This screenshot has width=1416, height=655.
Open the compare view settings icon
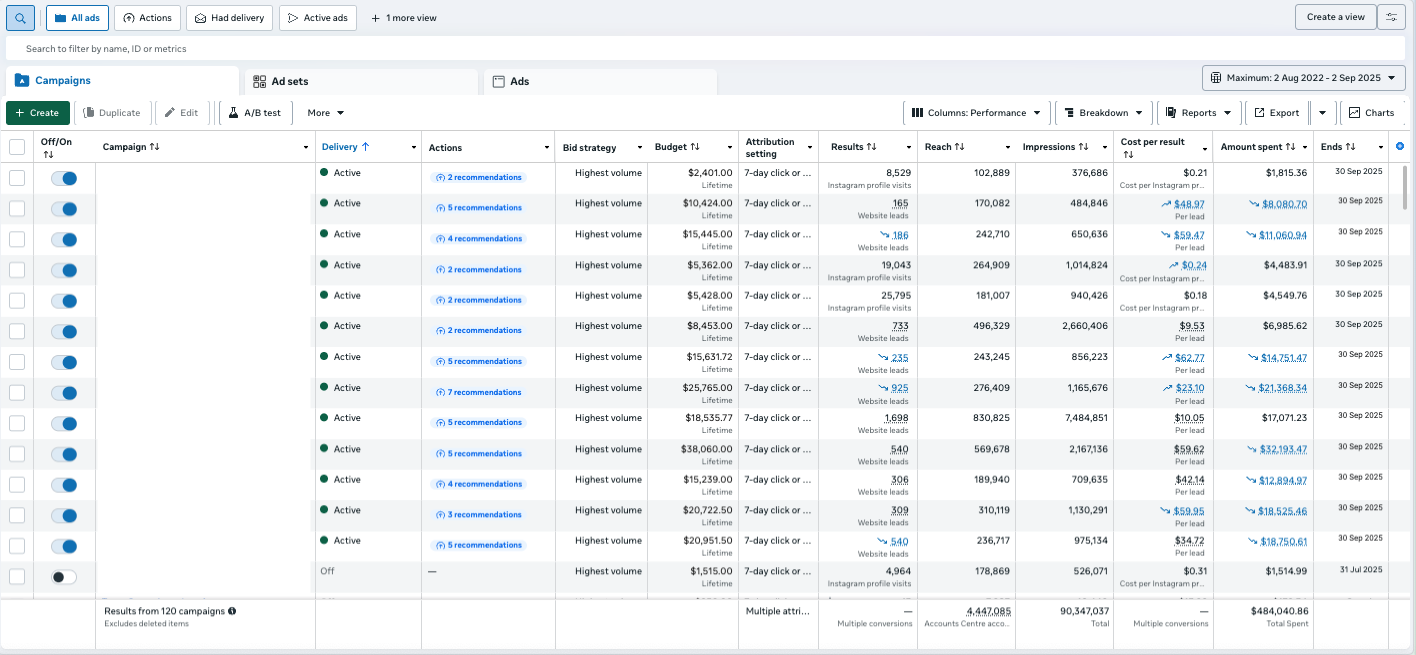[1391, 17]
